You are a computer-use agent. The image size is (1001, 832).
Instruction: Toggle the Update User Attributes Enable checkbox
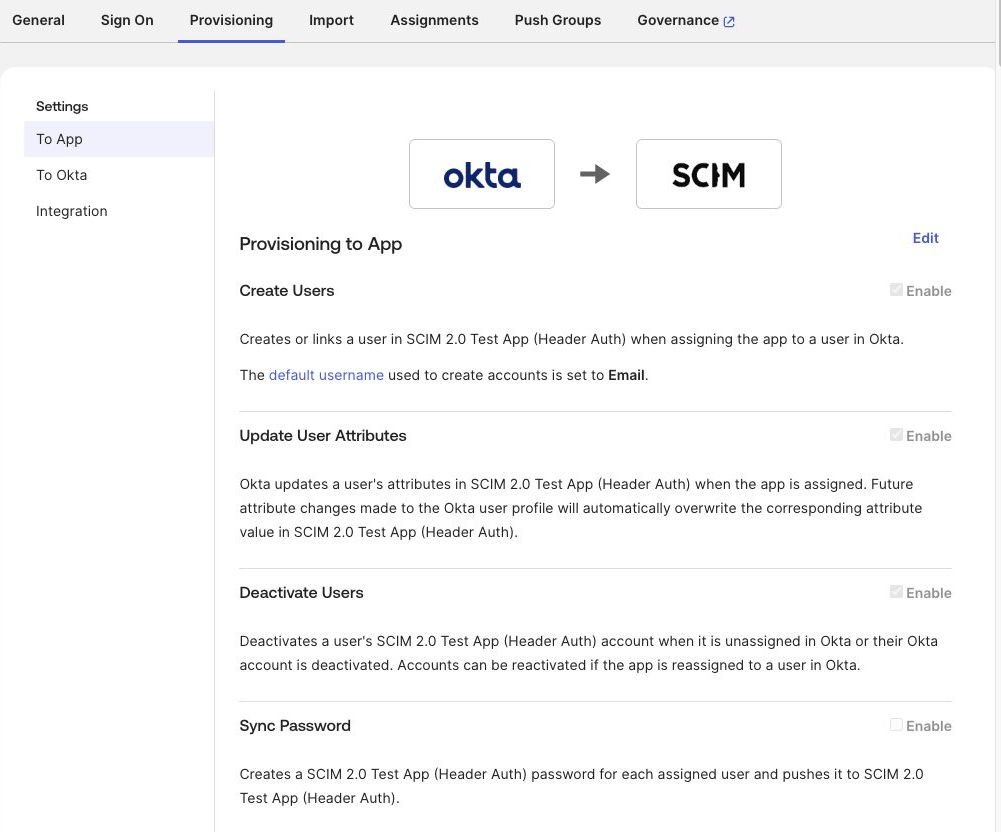(896, 435)
